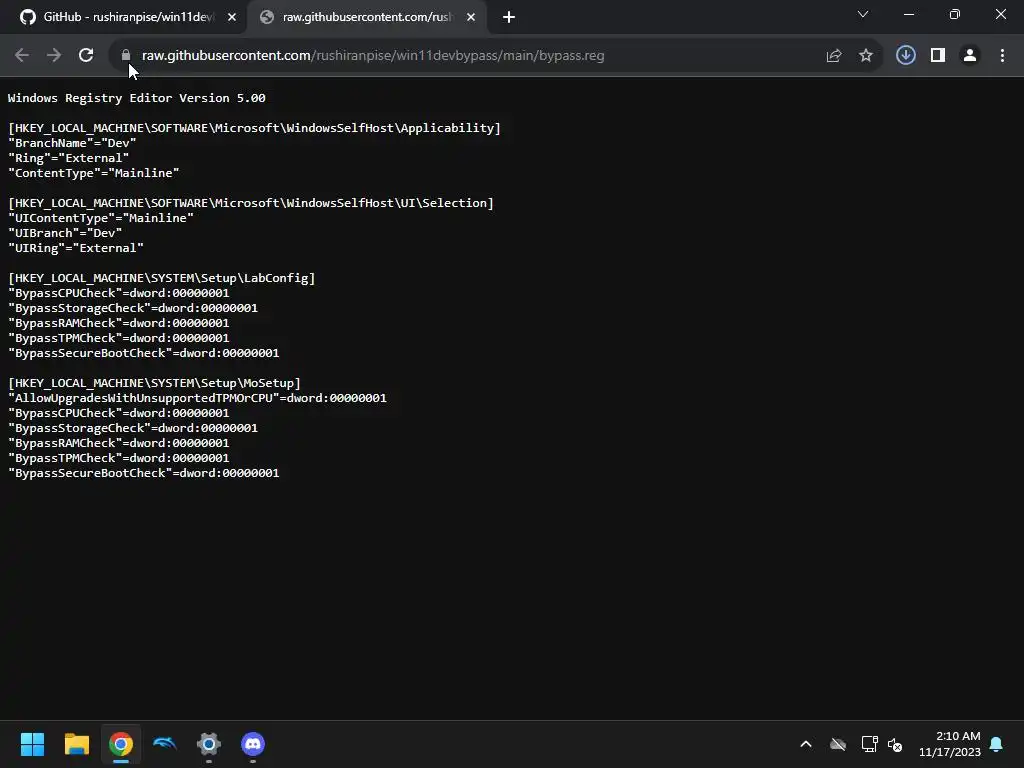
Task: Launch Dolphin emulator from taskbar
Action: click(165, 744)
